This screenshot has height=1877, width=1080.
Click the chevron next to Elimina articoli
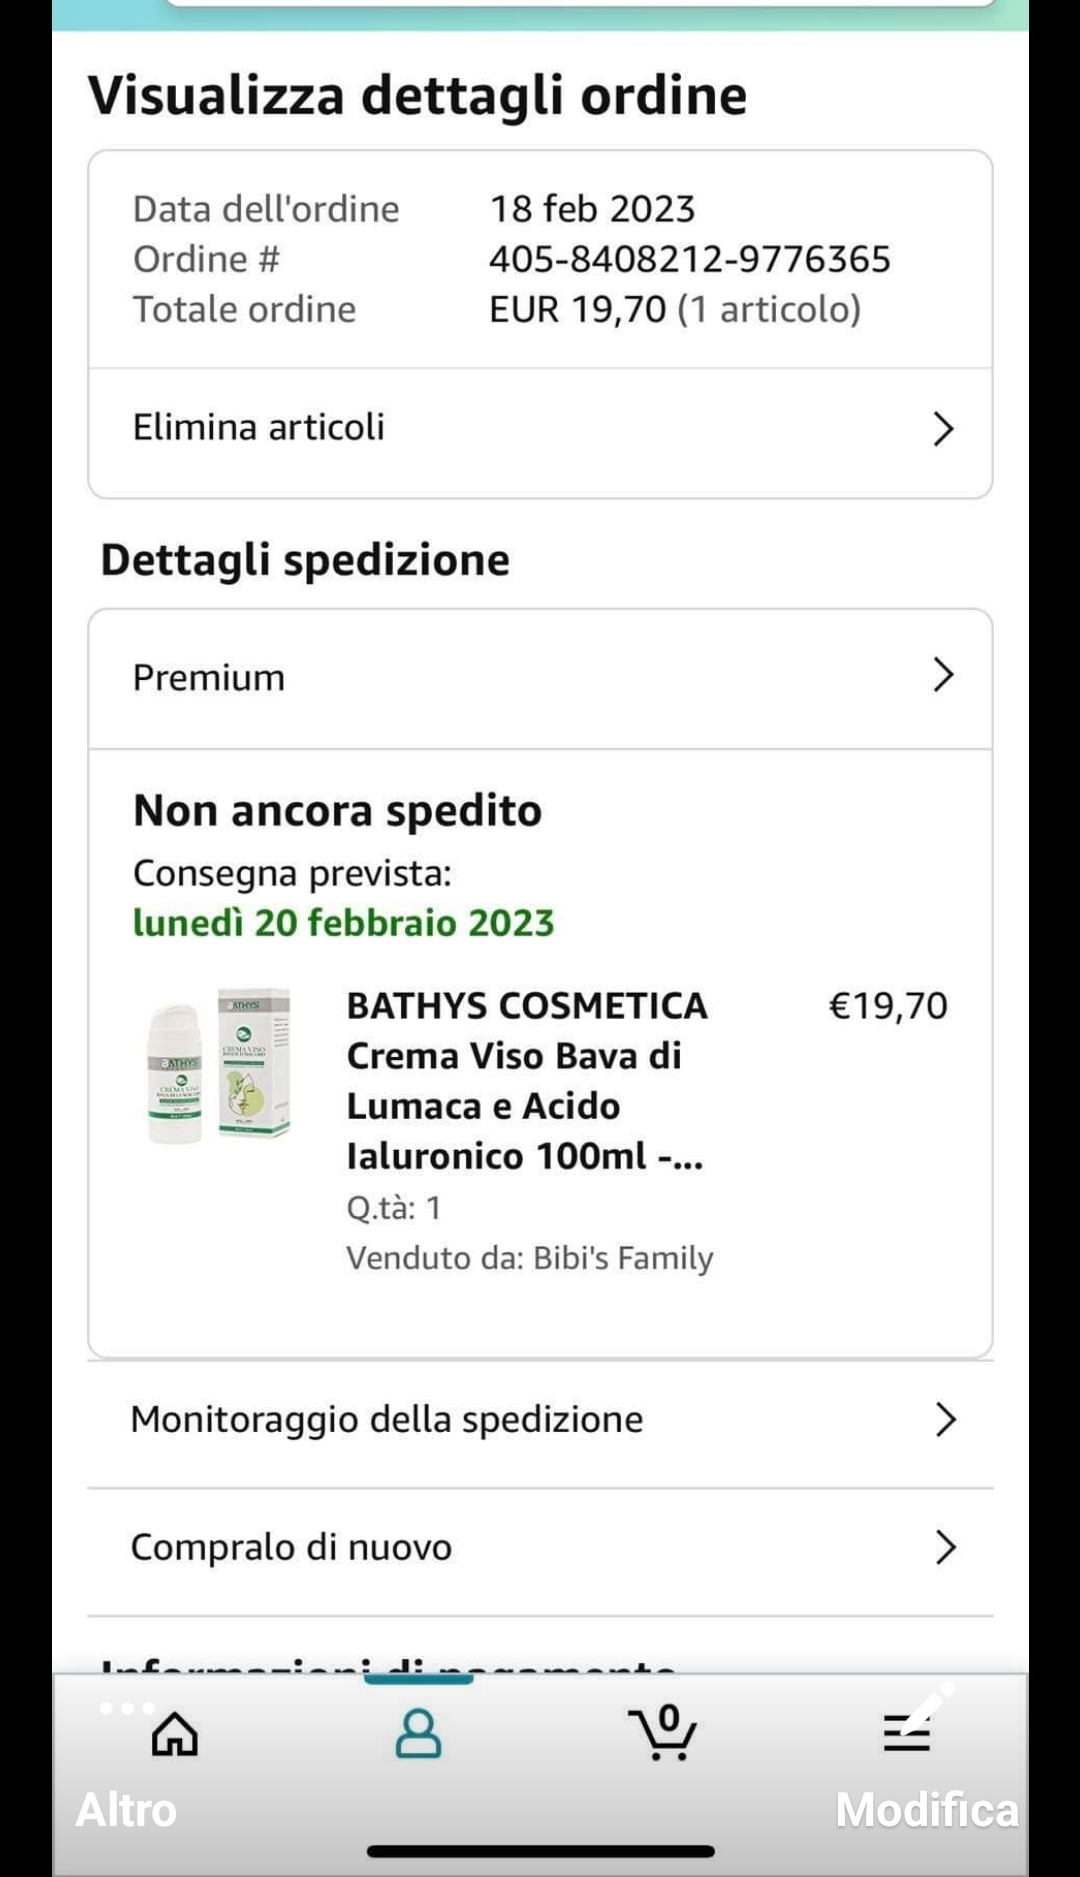coord(943,429)
